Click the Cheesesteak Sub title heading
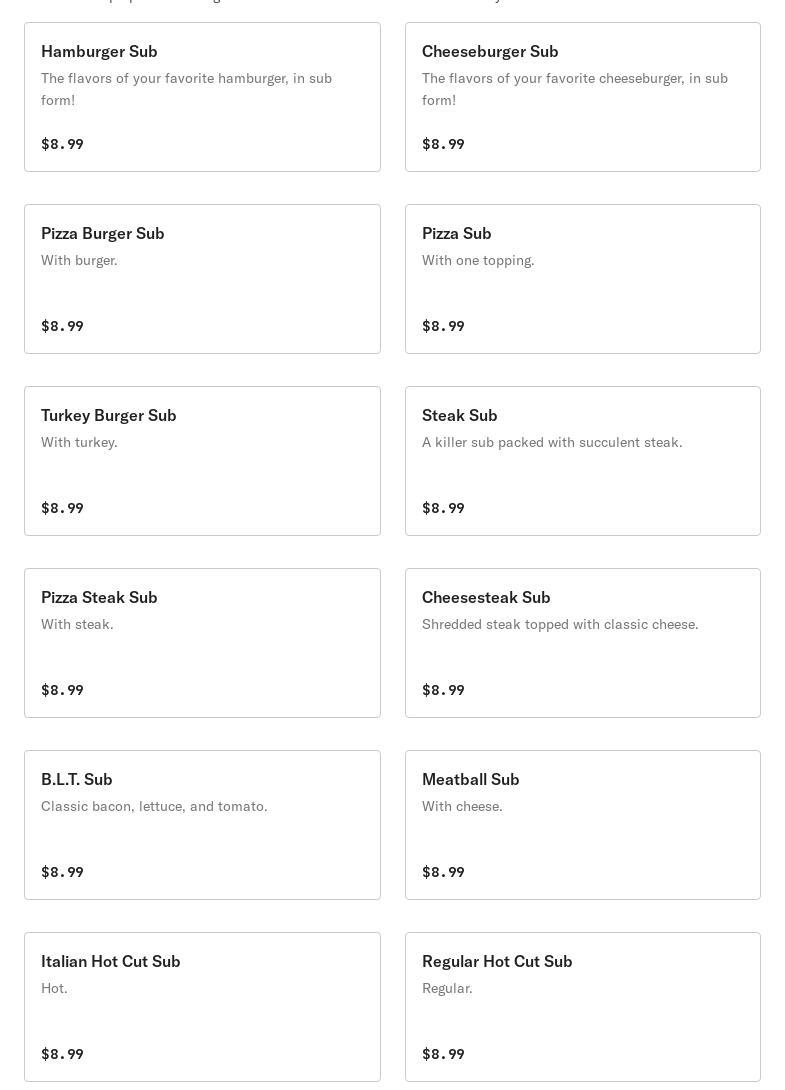 (x=486, y=597)
